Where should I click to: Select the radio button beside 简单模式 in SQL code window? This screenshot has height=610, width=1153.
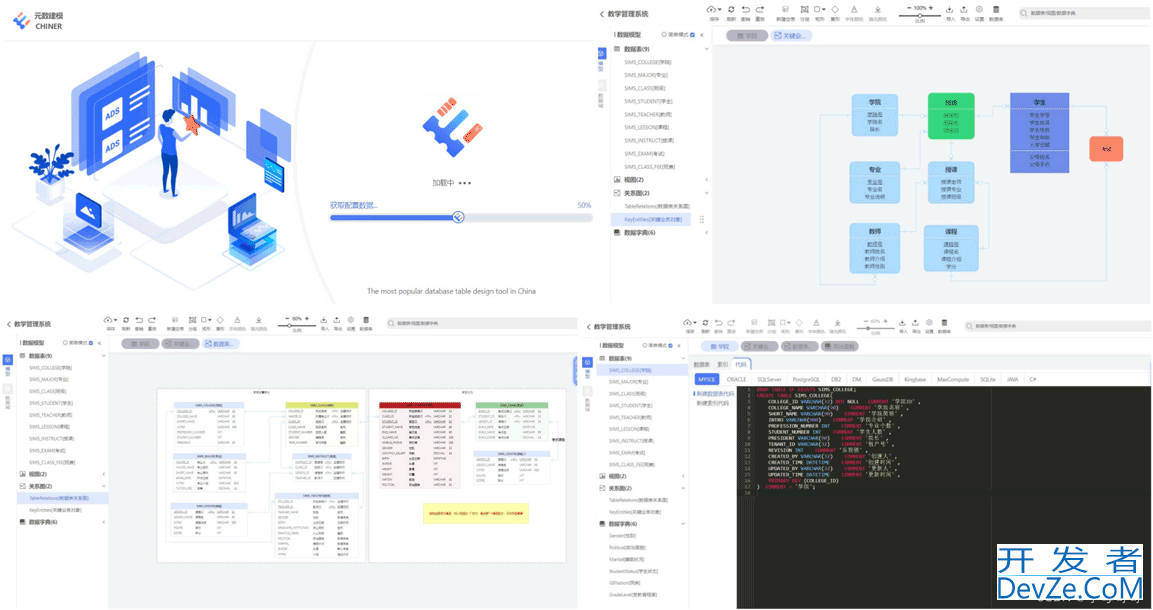pyautogui.click(x=645, y=345)
